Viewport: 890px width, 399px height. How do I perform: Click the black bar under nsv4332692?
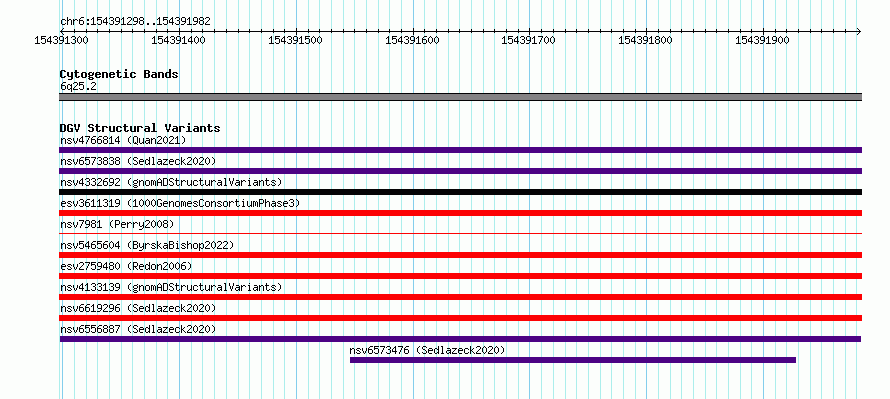click(460, 192)
